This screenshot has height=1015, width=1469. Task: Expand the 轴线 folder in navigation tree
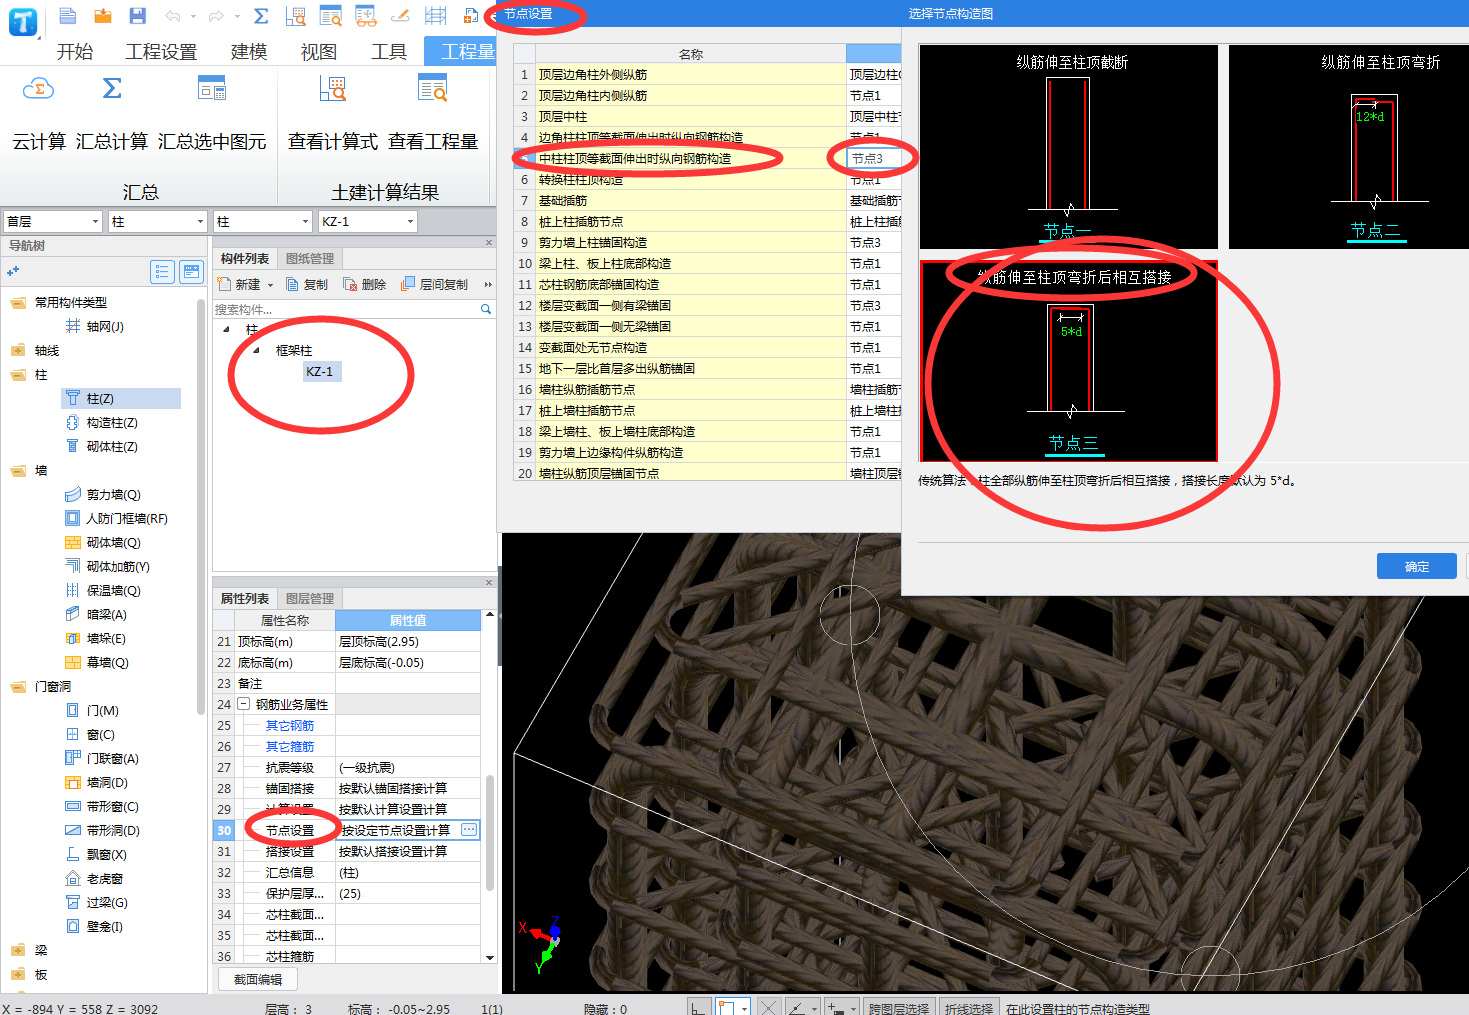[x=17, y=351]
